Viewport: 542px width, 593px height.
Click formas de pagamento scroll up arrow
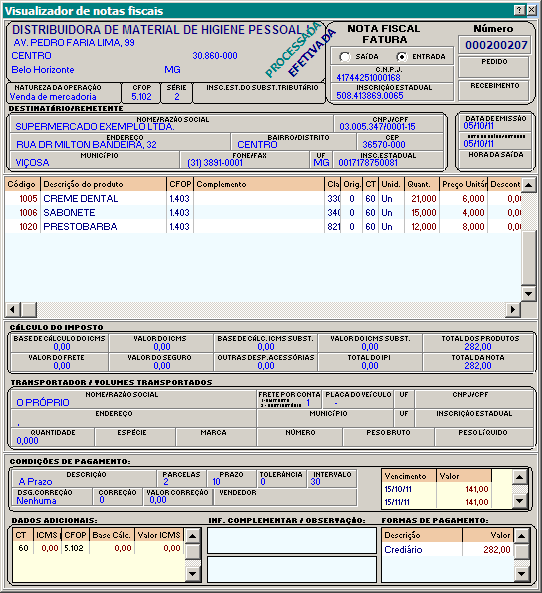point(521,536)
